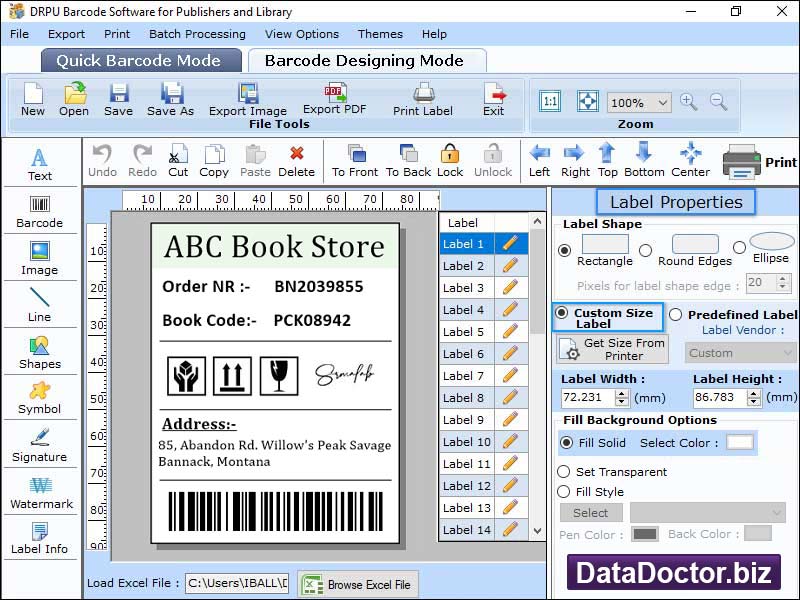800x600 pixels.
Task: Select the Watermark tool
Action: pos(41,493)
